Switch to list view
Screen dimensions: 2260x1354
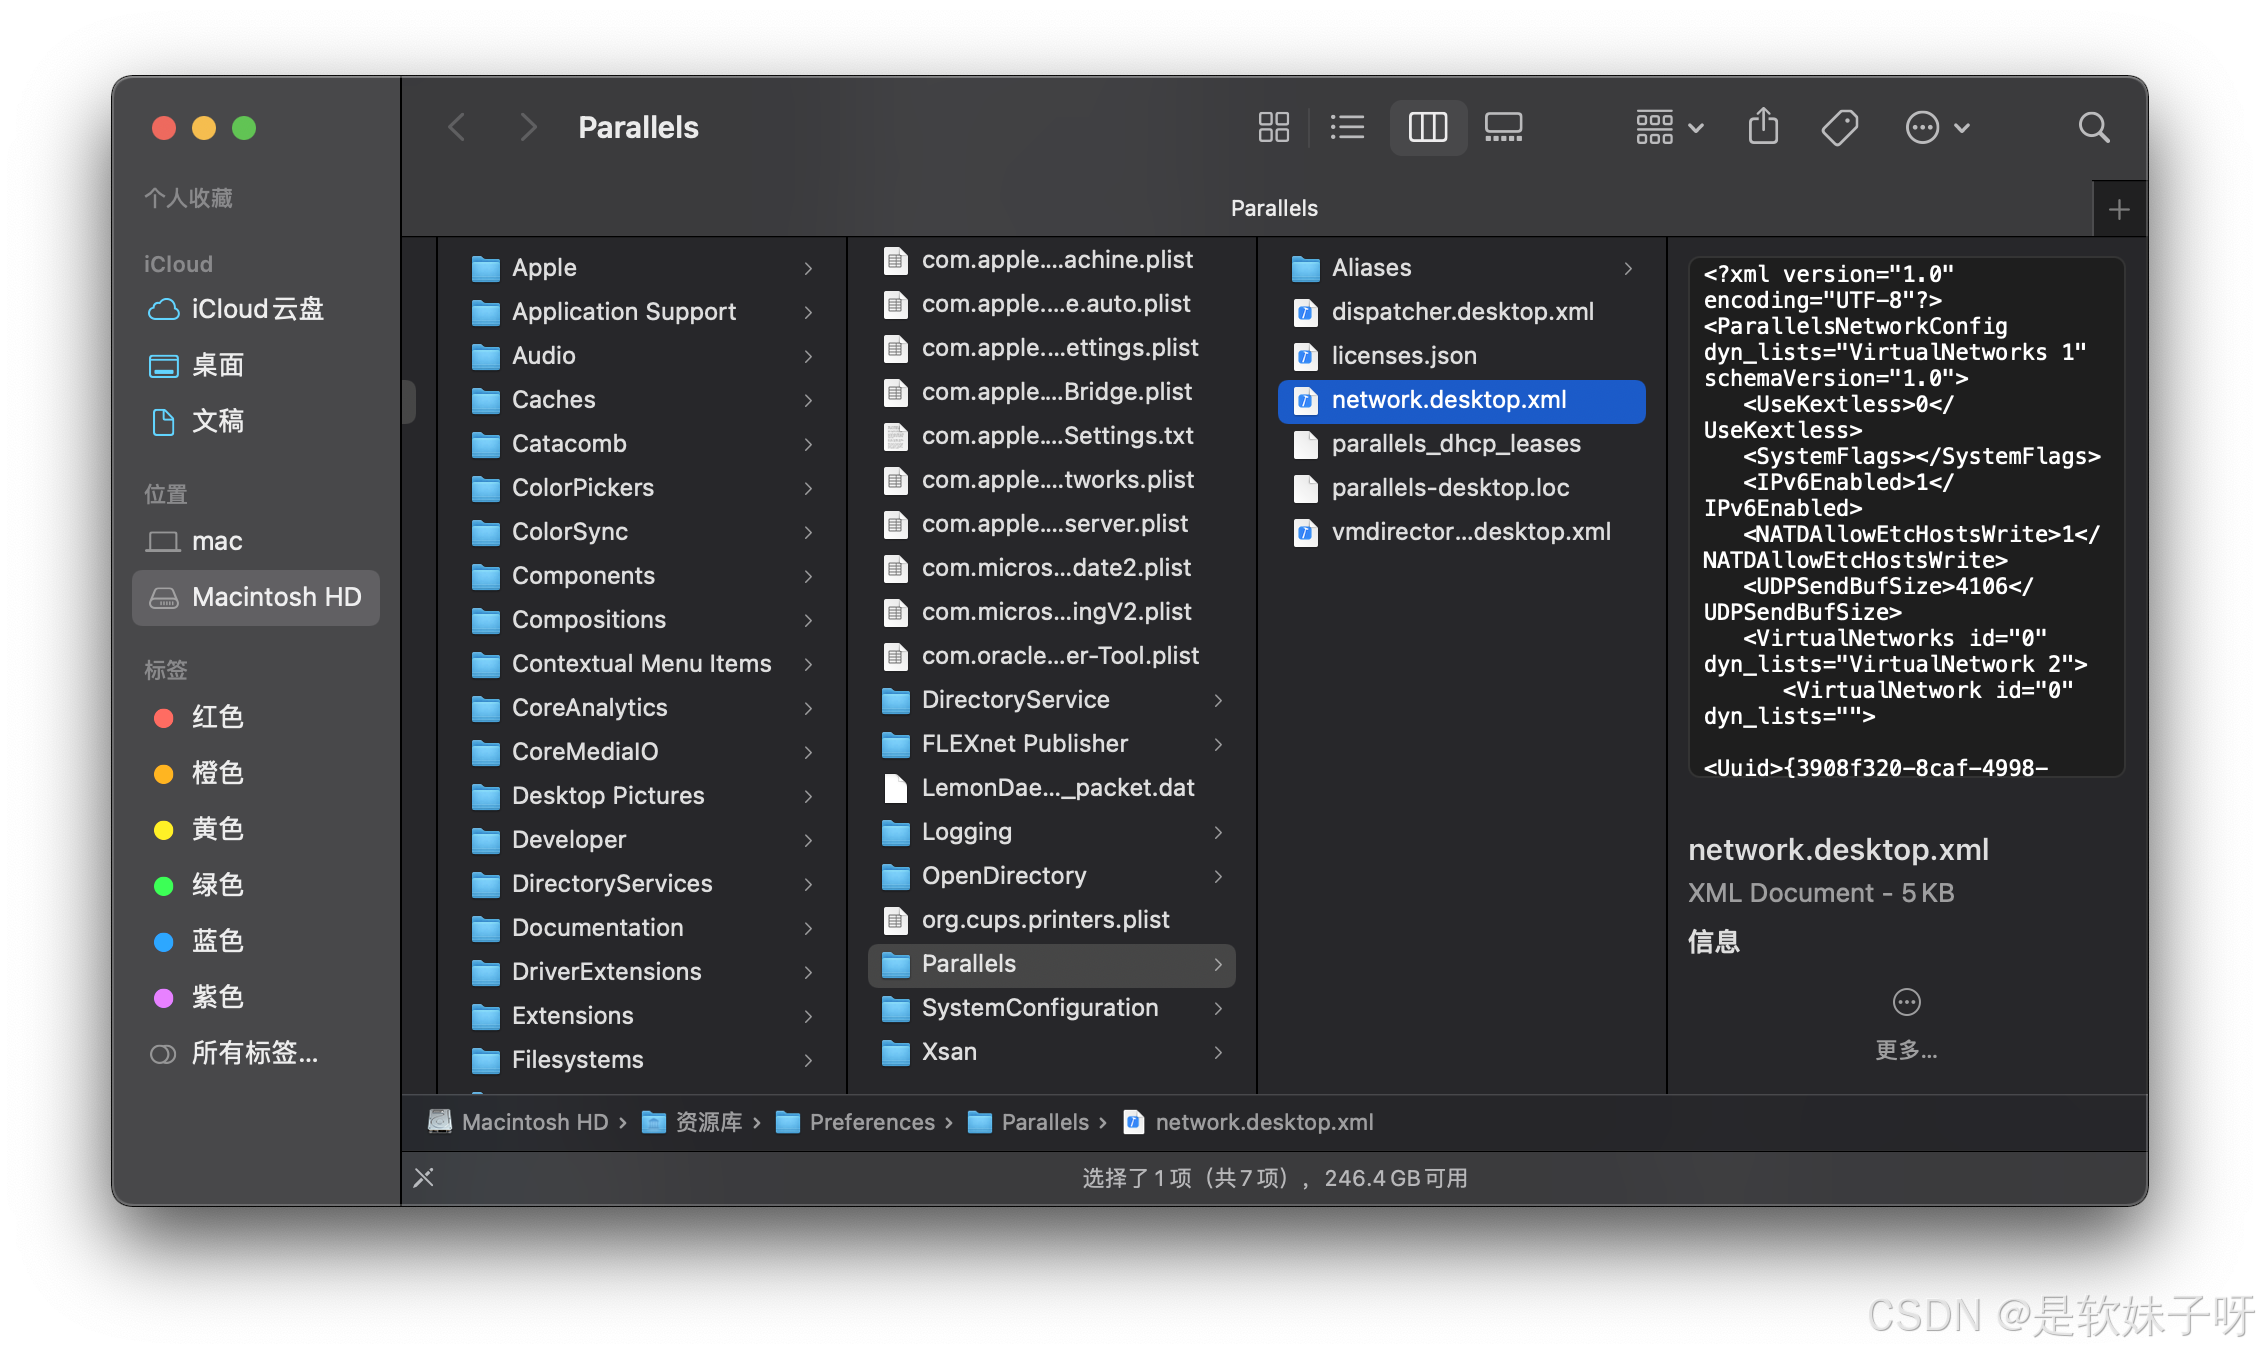tap(1347, 127)
